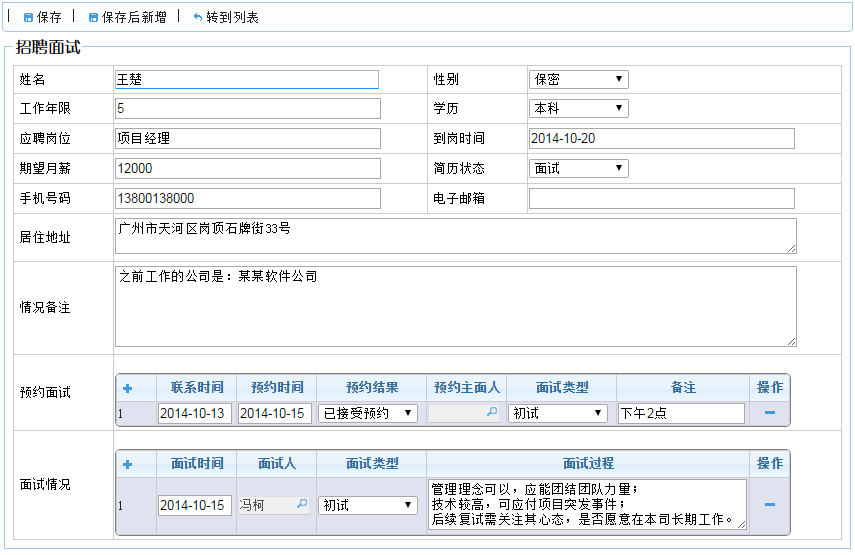
Task: Open the gender dropdown showing 保密
Action: coord(578,79)
